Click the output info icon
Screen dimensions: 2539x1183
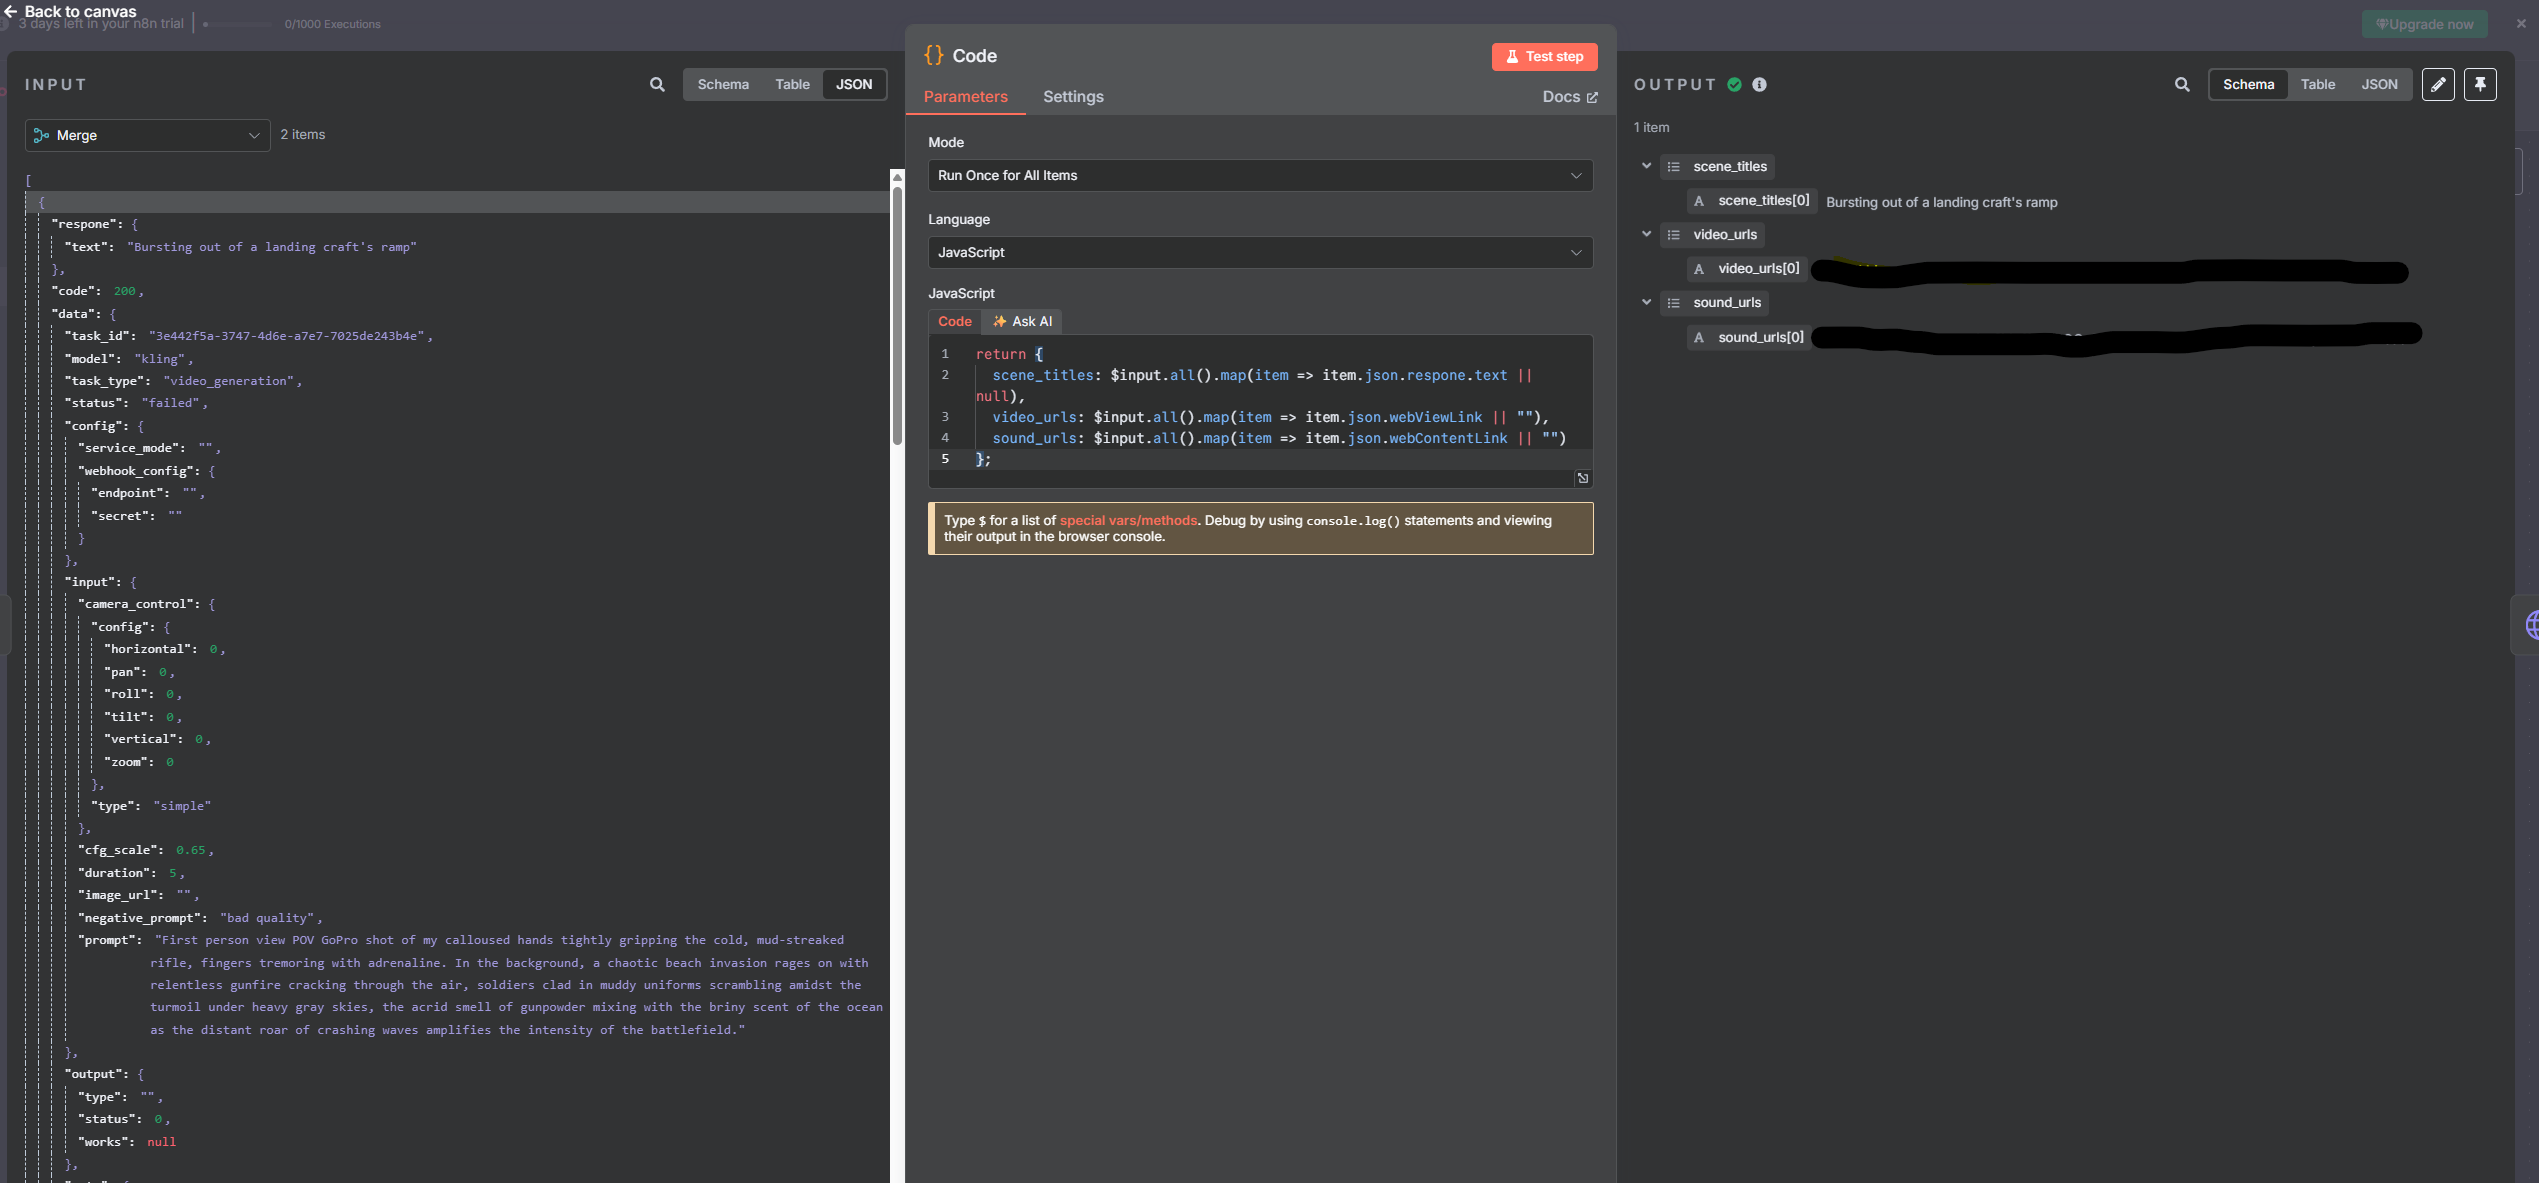[1759, 85]
